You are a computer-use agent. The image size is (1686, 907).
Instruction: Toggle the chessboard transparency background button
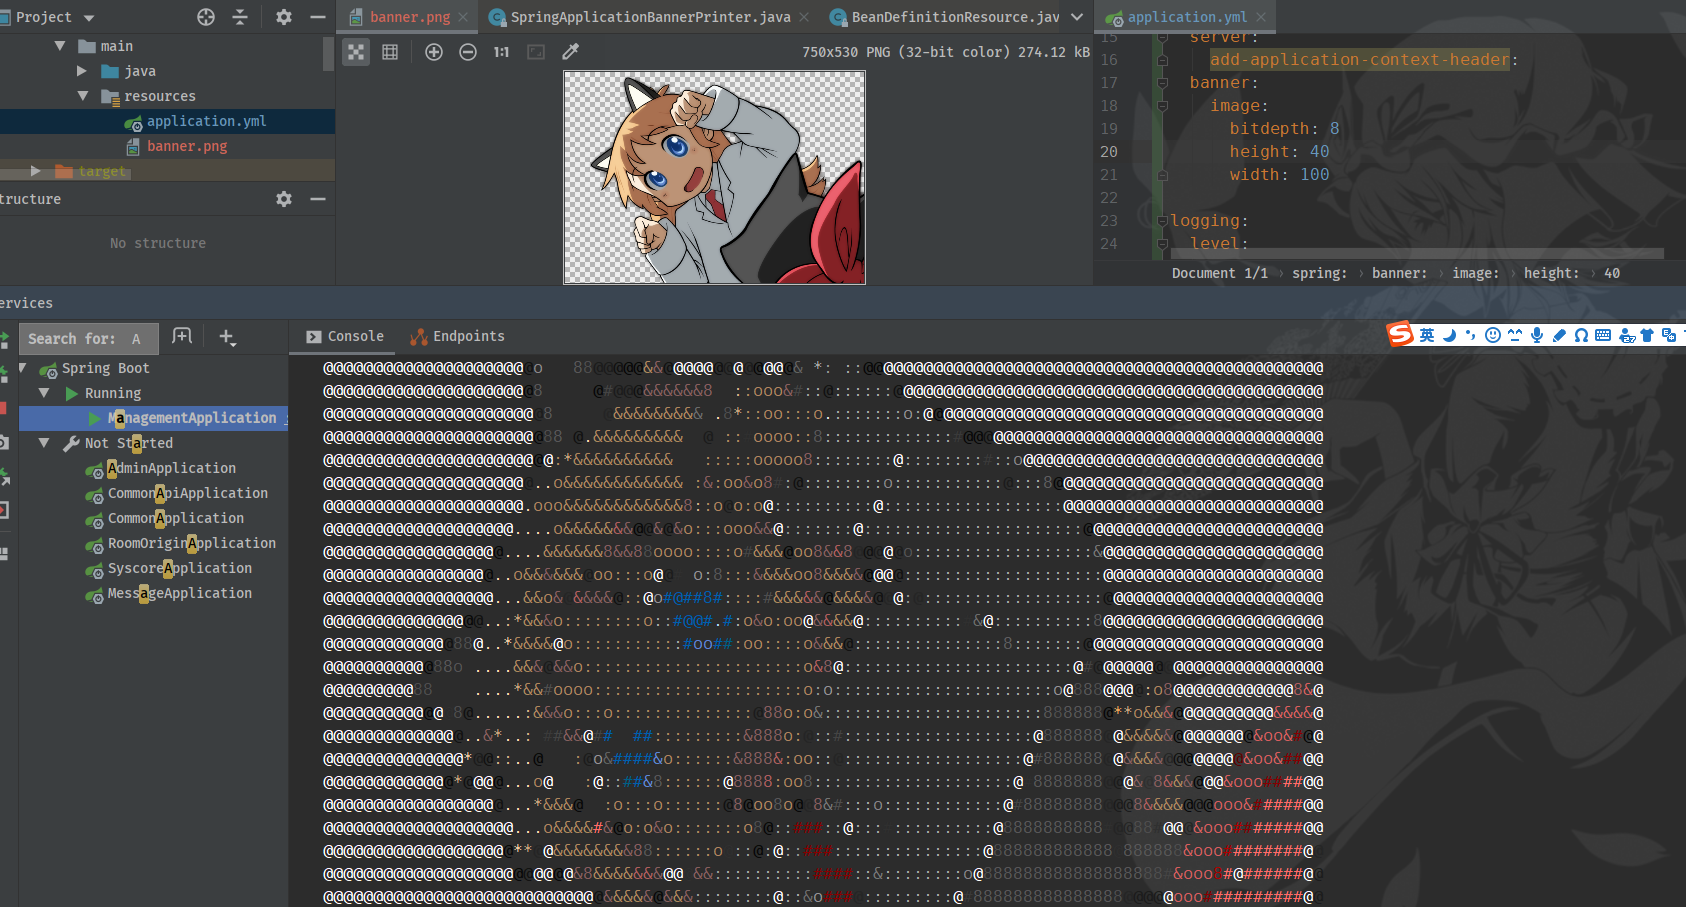[x=356, y=52]
